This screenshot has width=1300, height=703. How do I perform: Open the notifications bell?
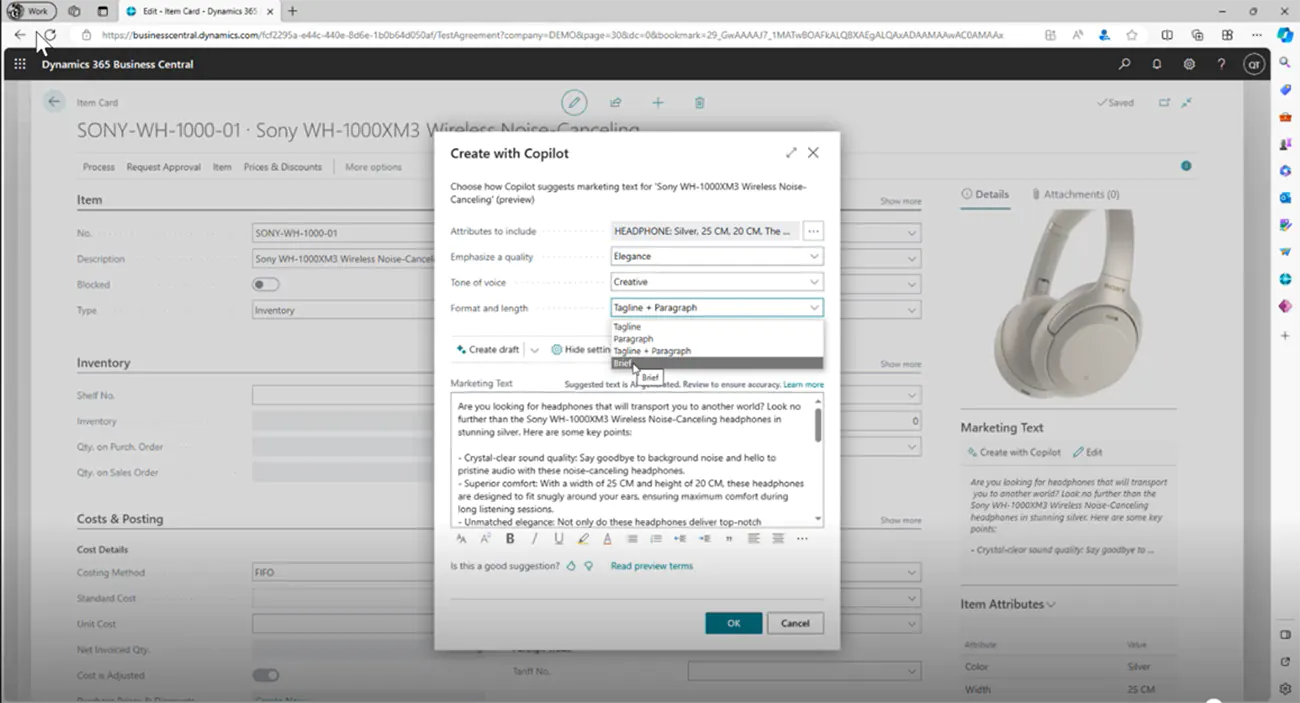pos(1157,64)
